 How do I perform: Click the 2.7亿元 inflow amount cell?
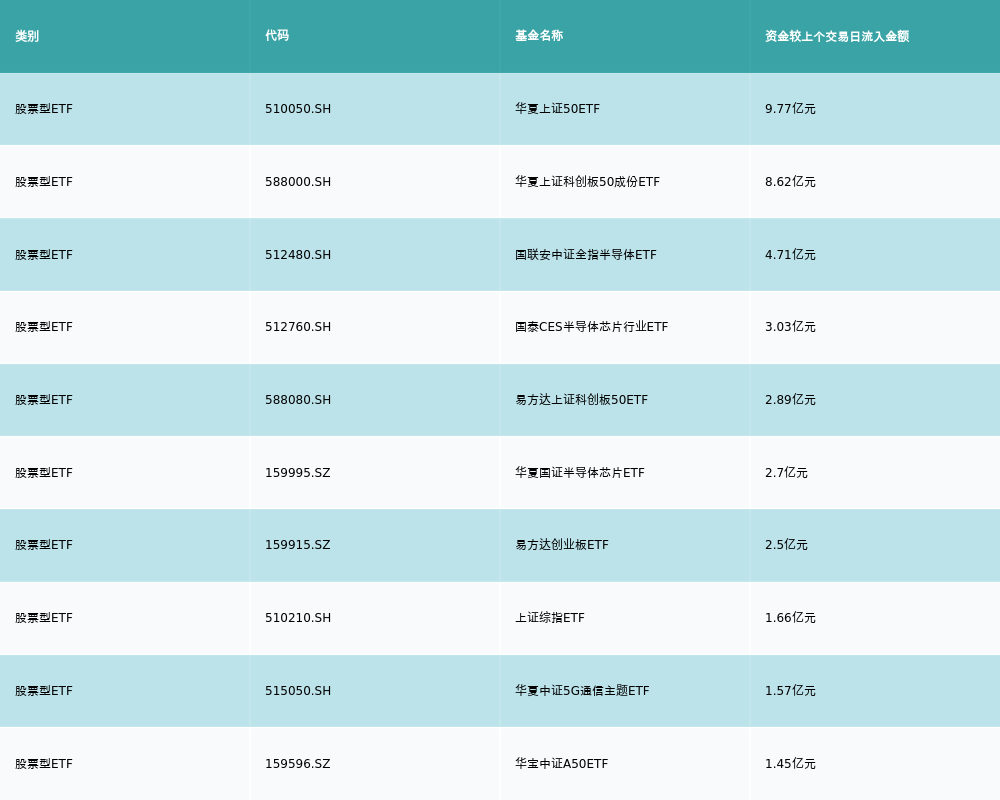[x=786, y=473]
